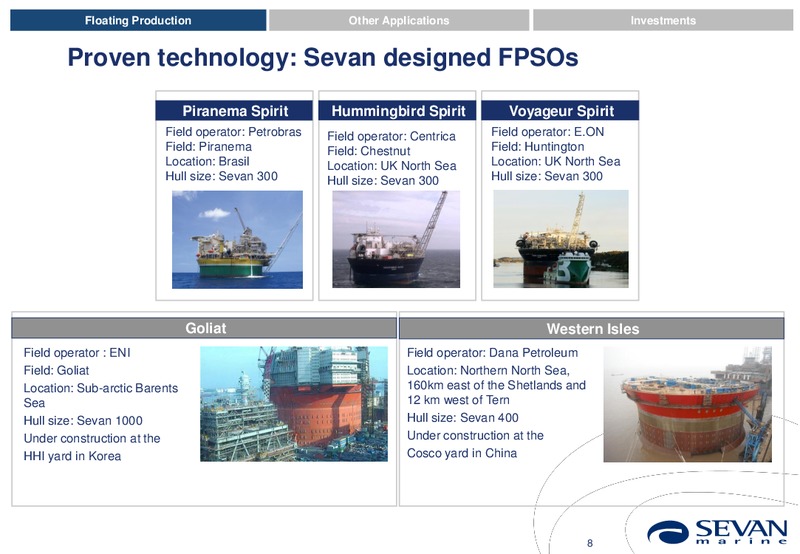Select Piranema 'Hull size: Sevan 300' text
800x554 pixels.
tap(221, 176)
